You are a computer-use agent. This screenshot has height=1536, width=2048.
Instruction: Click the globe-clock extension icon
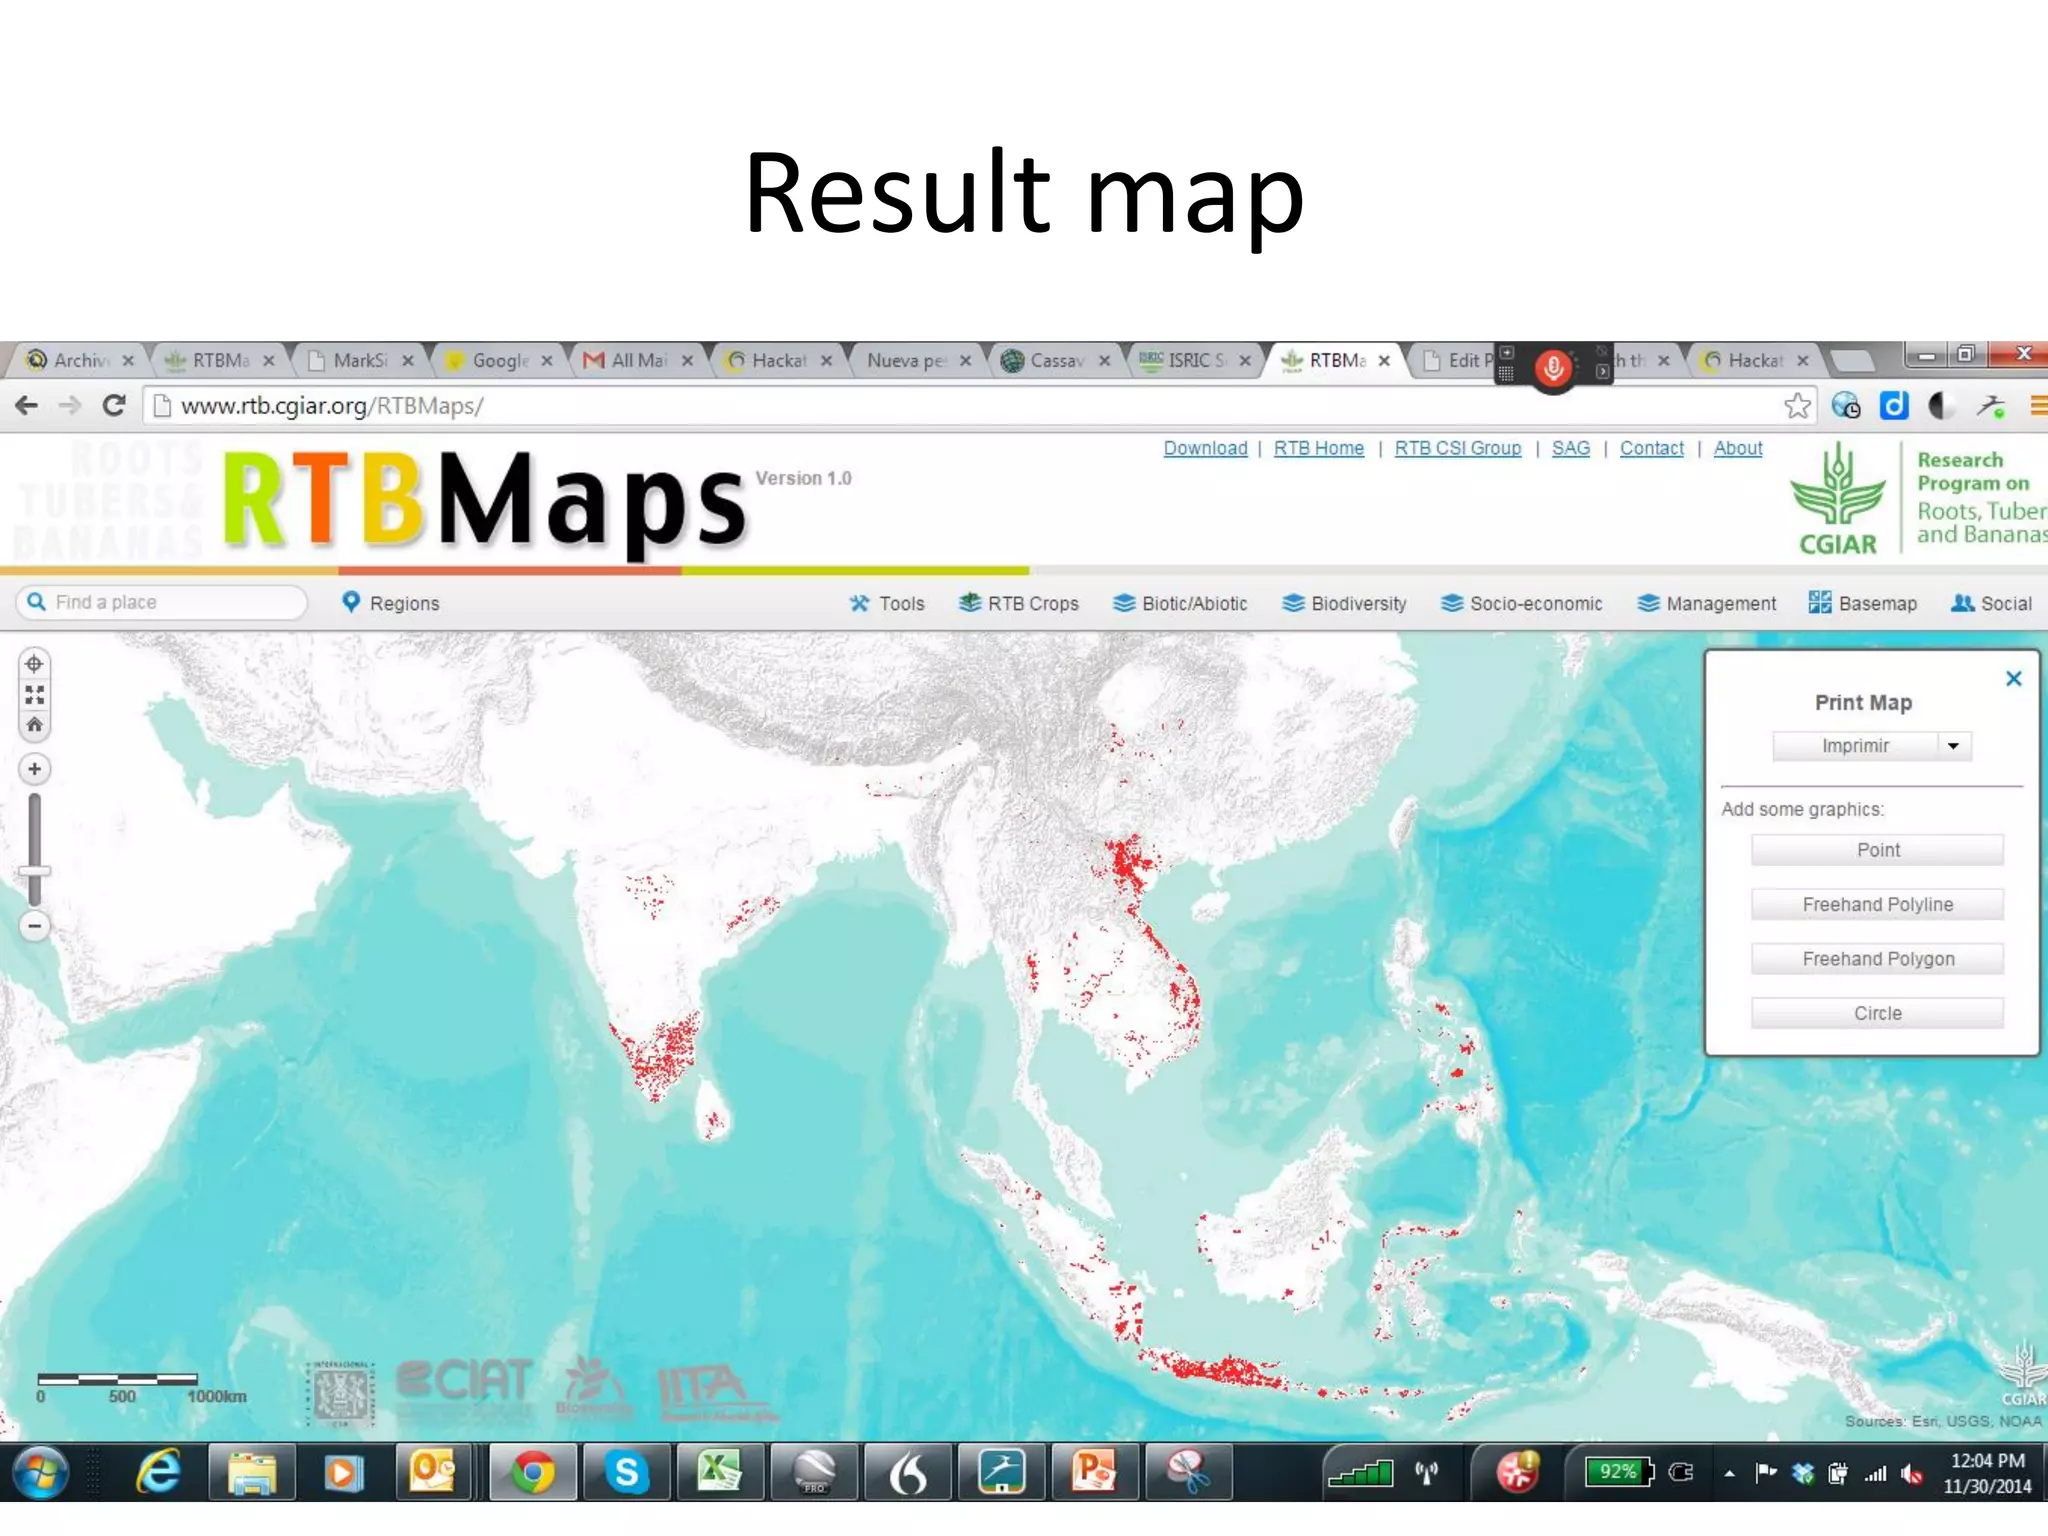pyautogui.click(x=1845, y=405)
